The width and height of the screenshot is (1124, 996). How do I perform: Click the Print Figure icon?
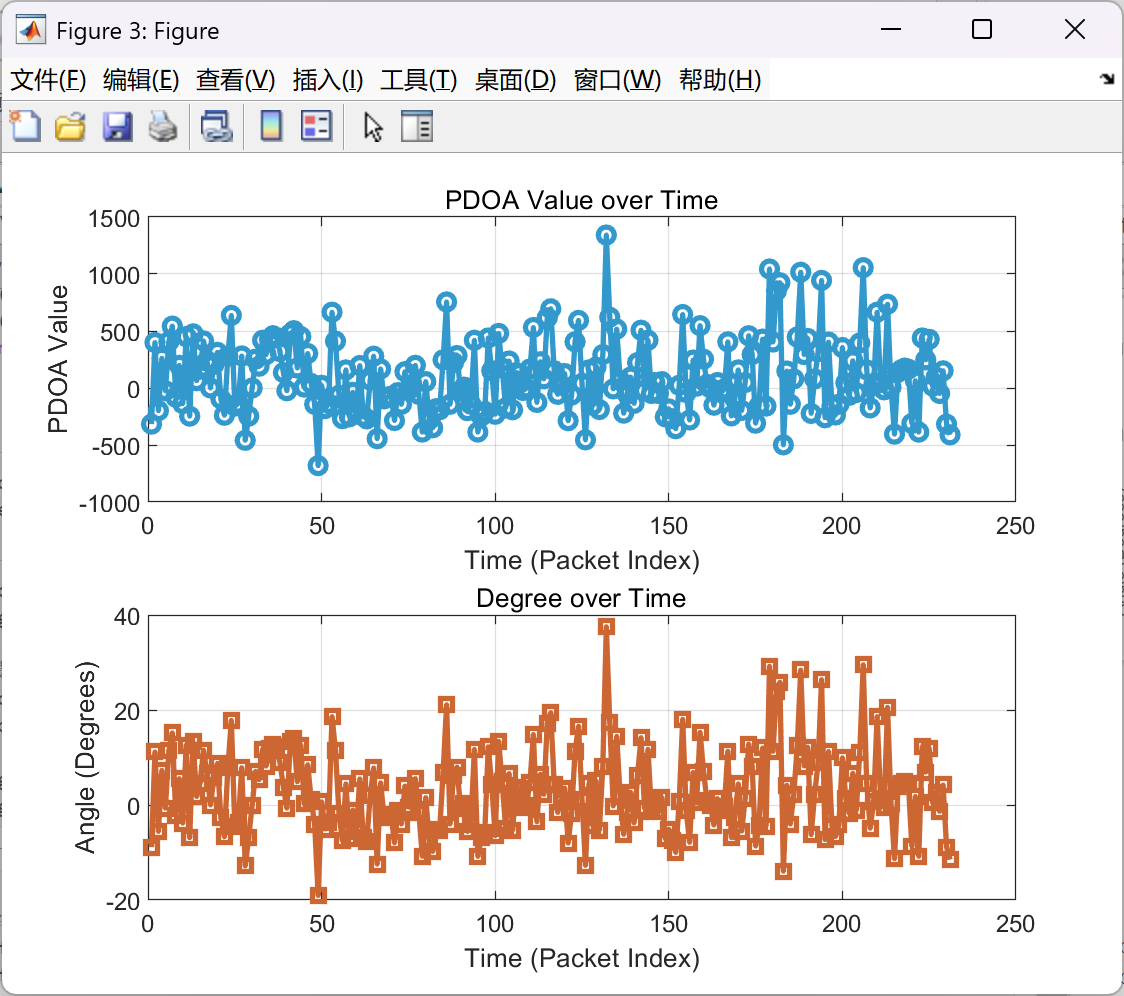tap(163, 126)
